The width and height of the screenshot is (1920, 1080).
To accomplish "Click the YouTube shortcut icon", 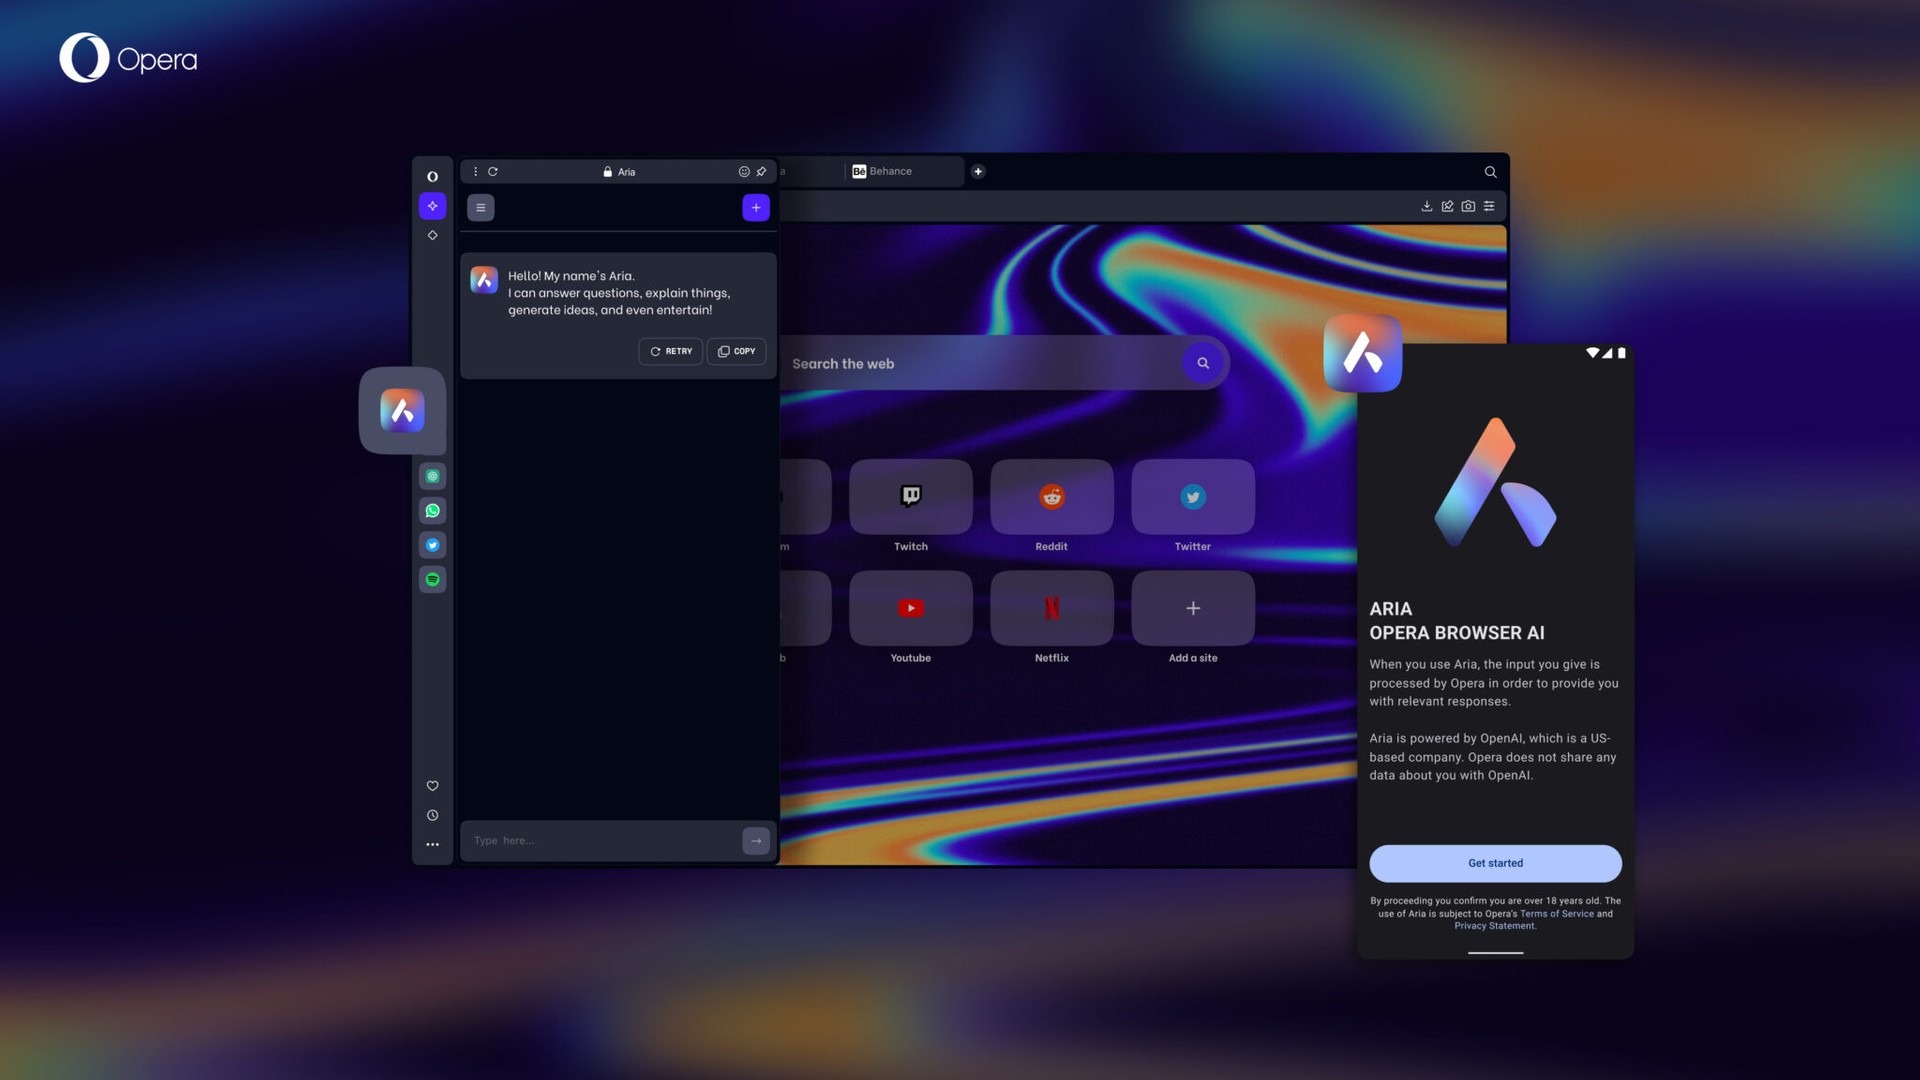I will (x=910, y=607).
